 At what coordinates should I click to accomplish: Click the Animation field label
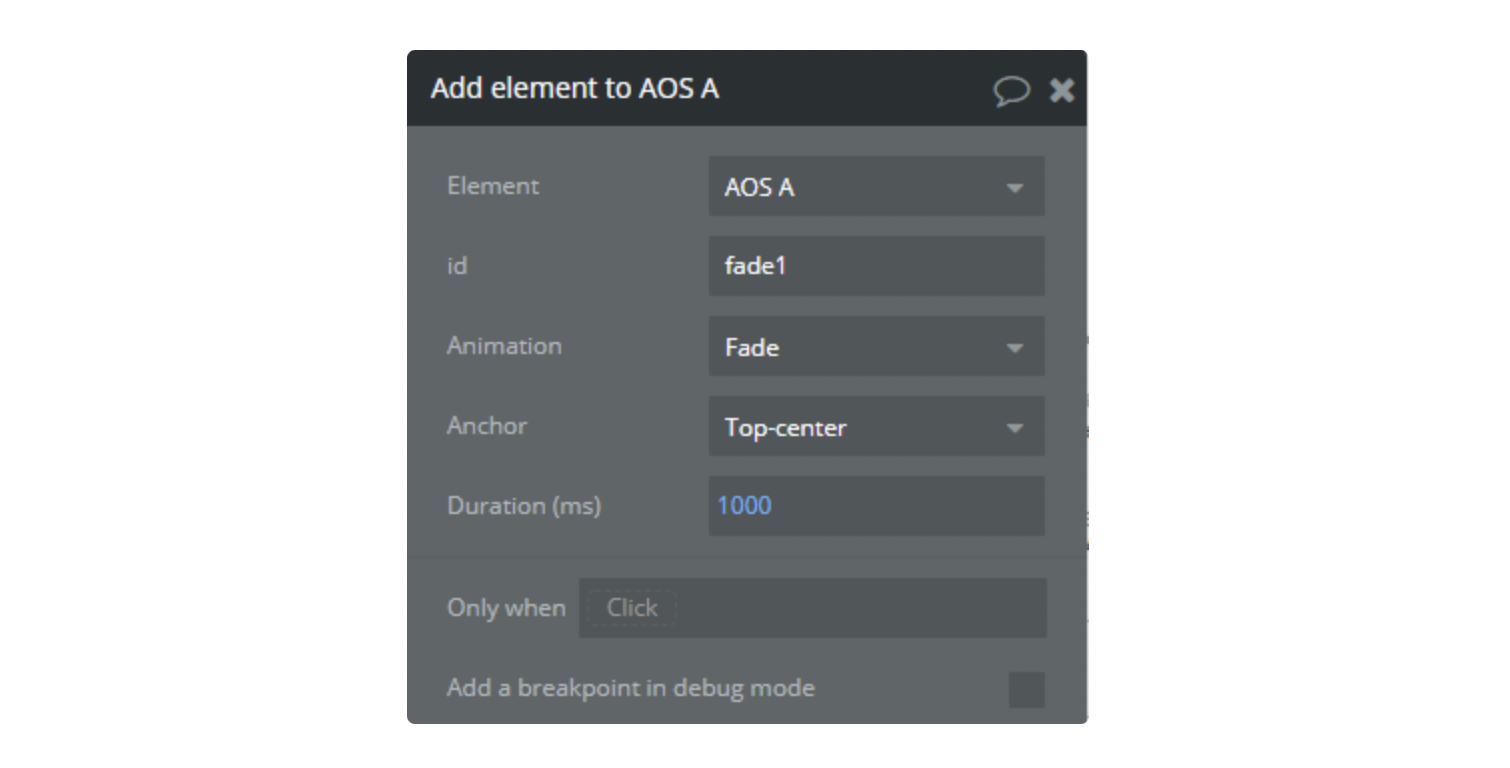(x=504, y=346)
